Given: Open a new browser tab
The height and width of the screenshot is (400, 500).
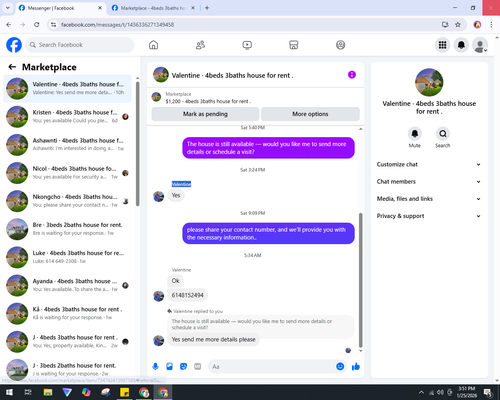Looking at the screenshot, I should click(207, 8).
